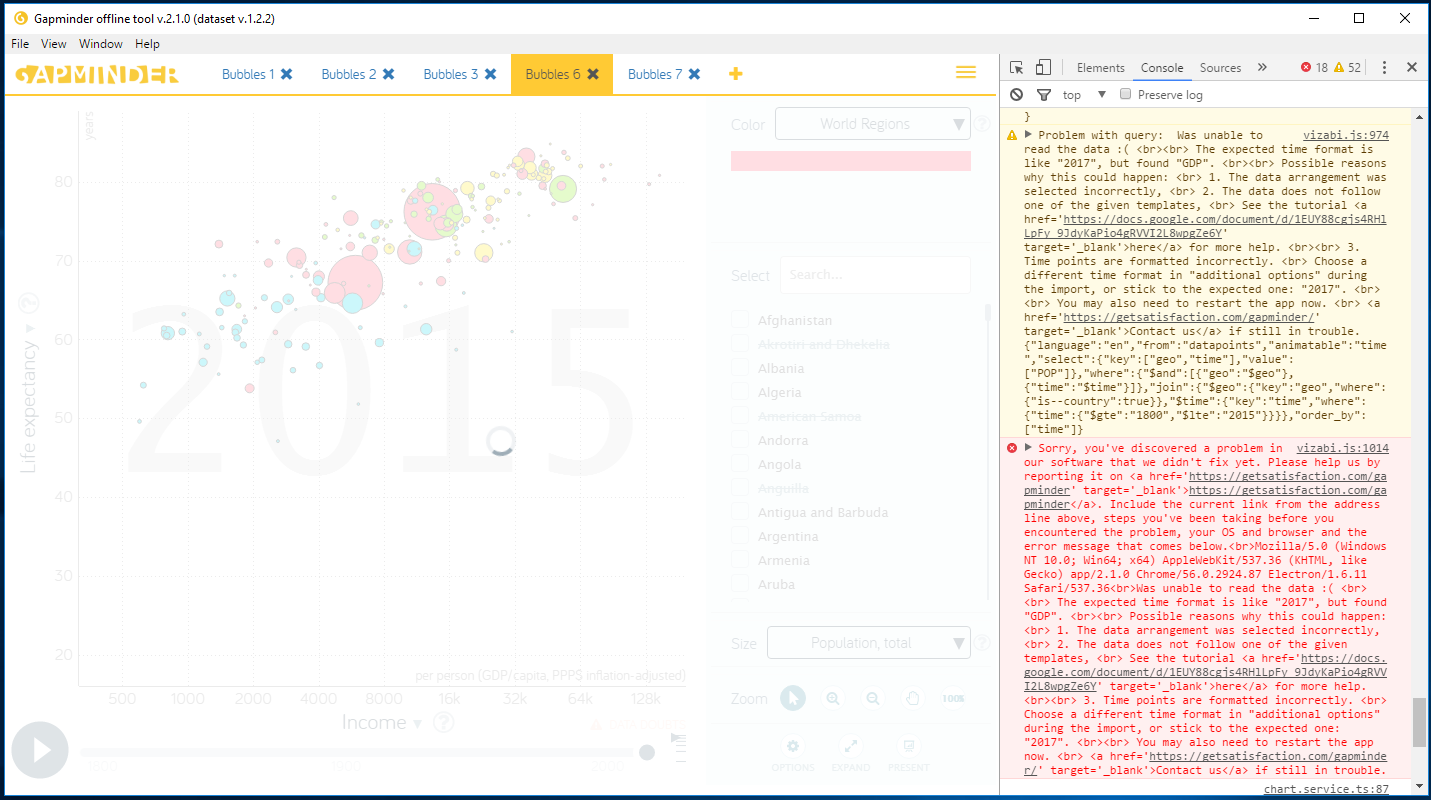The width and height of the screenshot is (1431, 800).
Task: Click the DevTools inspect element icon
Action: tap(1017, 68)
